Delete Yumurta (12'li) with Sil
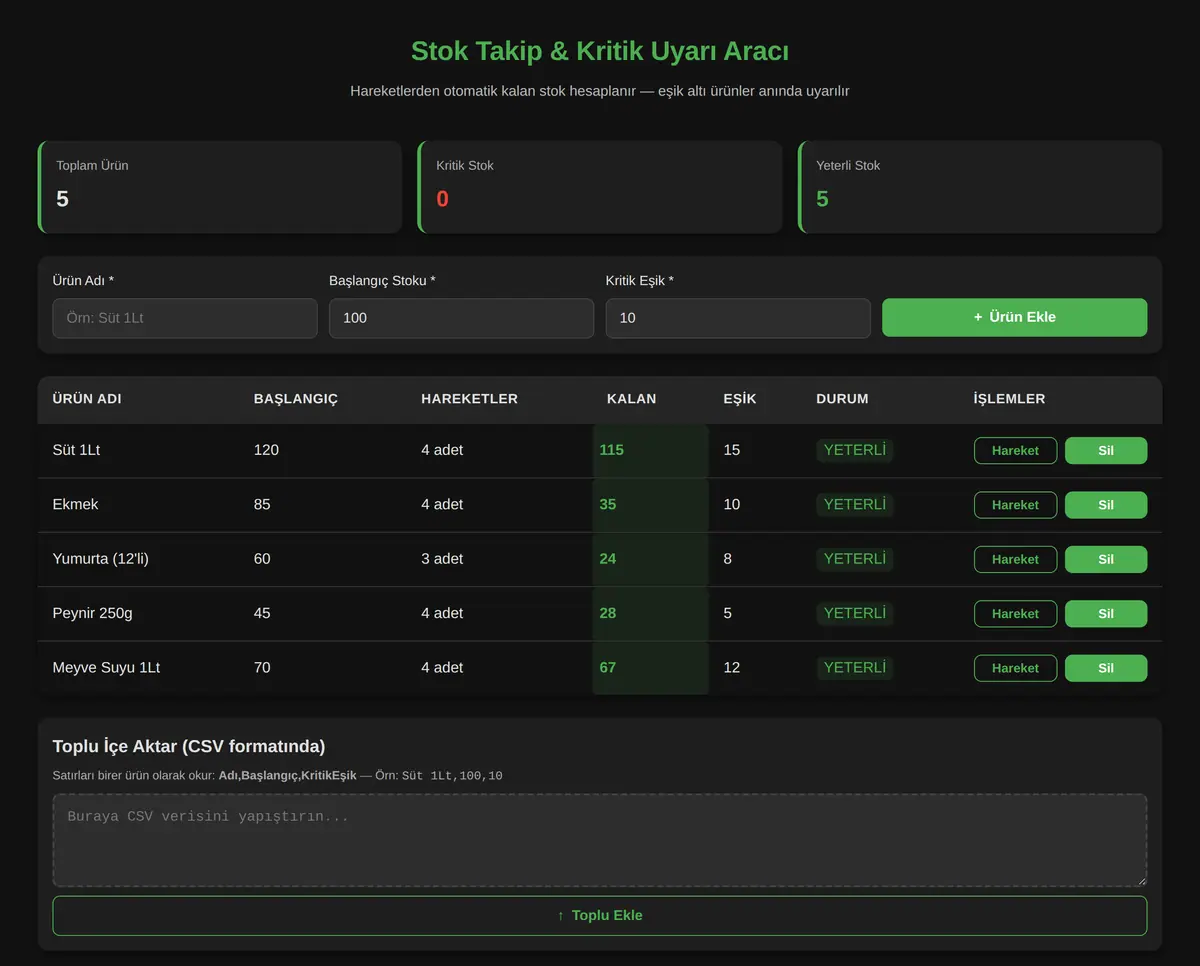This screenshot has width=1200, height=966. pos(1106,559)
